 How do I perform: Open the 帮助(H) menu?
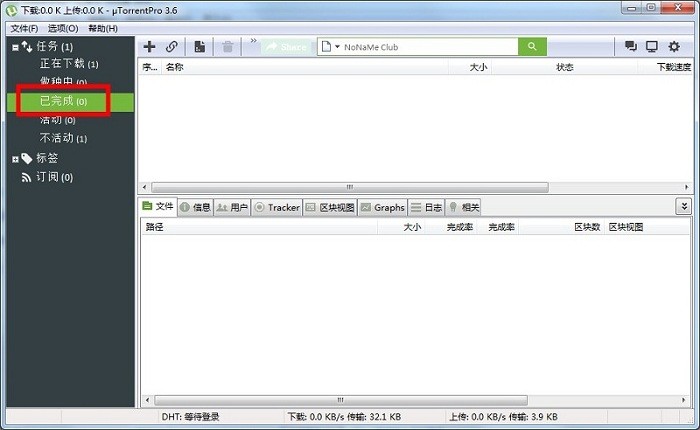click(103, 29)
